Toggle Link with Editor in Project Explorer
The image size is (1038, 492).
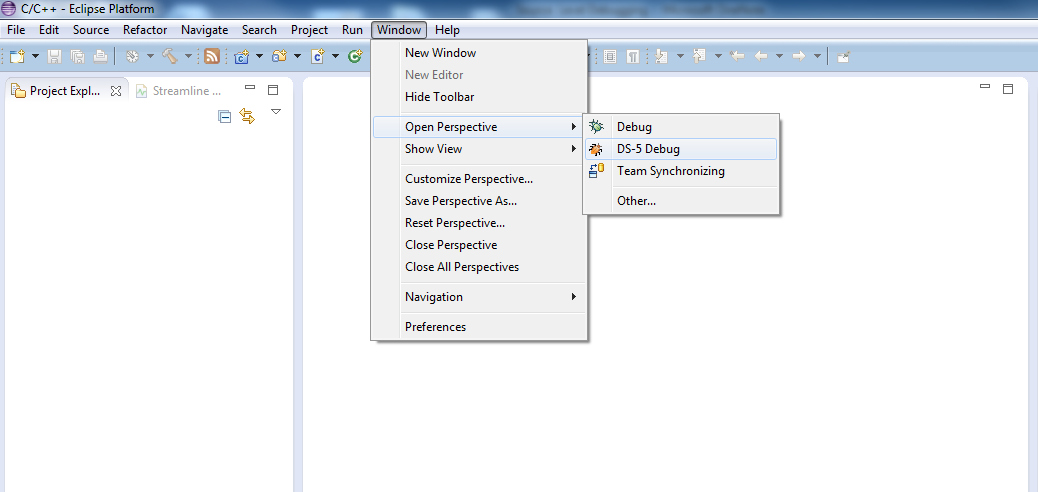click(x=247, y=117)
